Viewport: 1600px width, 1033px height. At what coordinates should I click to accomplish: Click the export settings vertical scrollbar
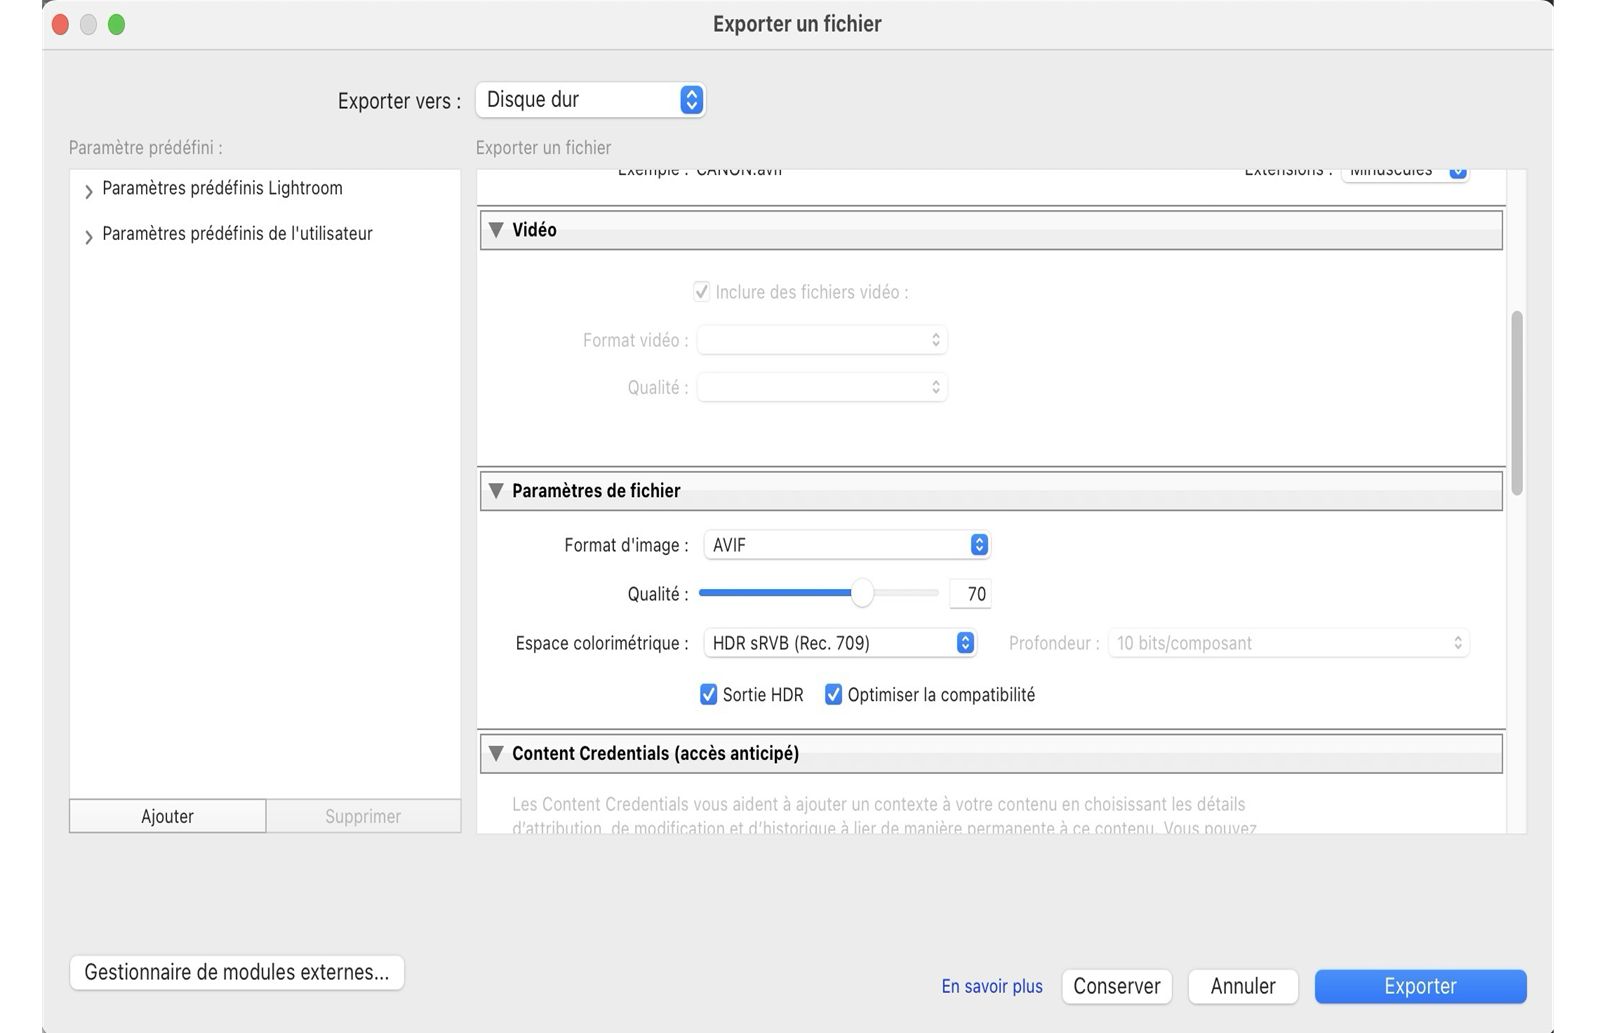click(1517, 402)
